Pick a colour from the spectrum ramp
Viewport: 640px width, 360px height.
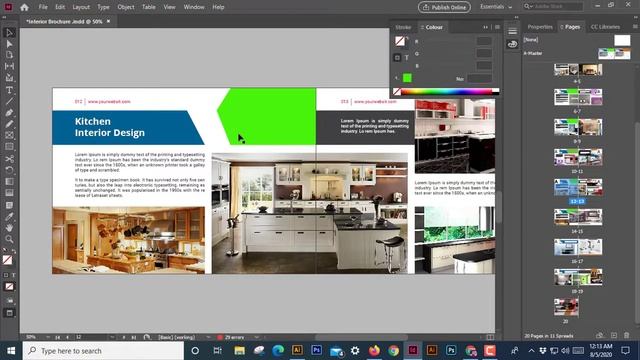pos(447,92)
